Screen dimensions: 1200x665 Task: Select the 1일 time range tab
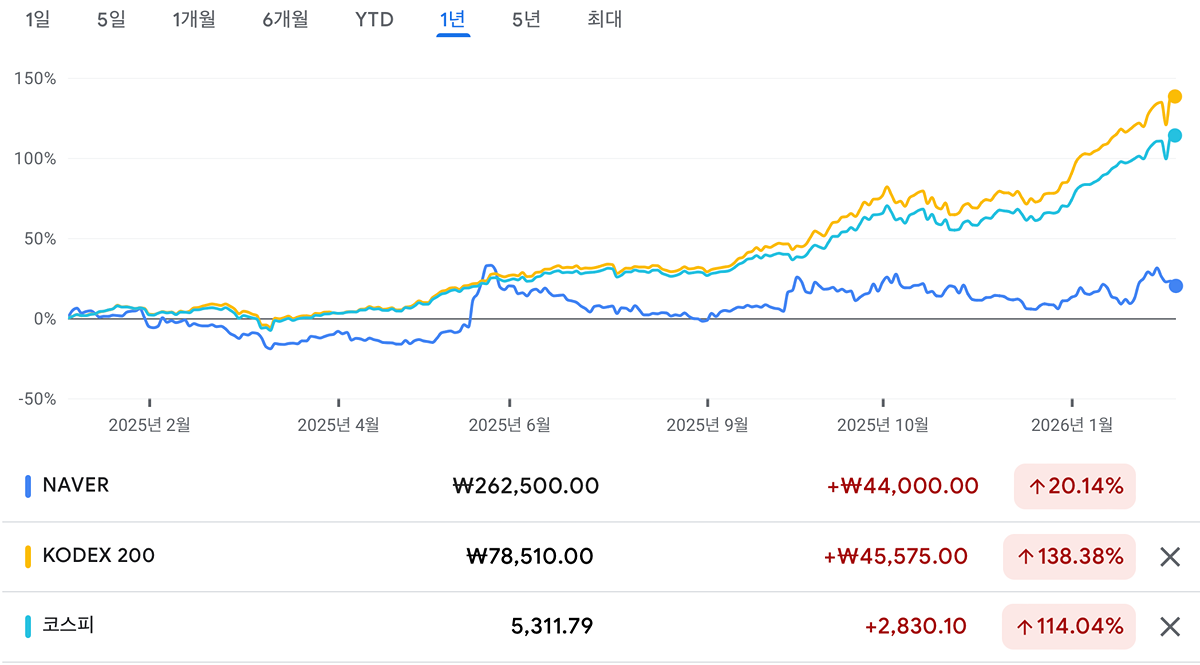click(x=37, y=19)
